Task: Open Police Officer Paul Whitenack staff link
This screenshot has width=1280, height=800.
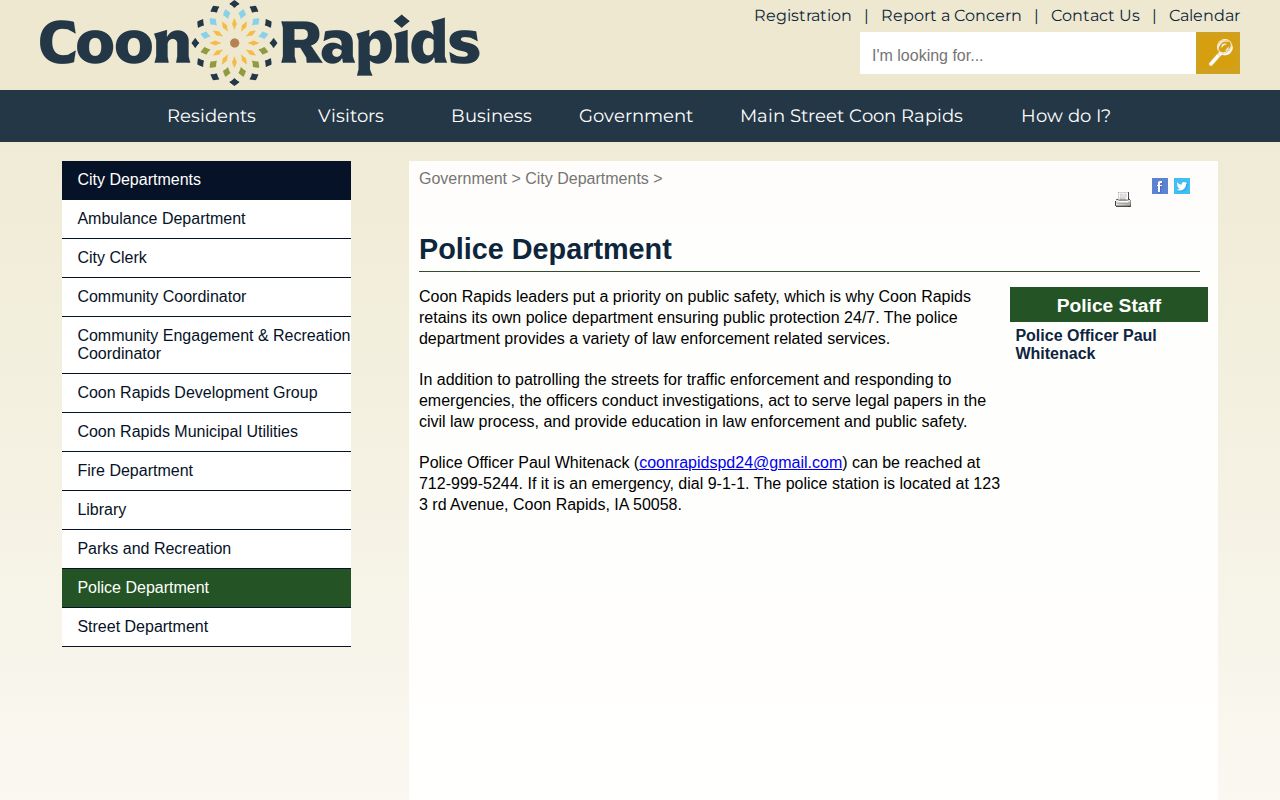Action: pos(1086,345)
